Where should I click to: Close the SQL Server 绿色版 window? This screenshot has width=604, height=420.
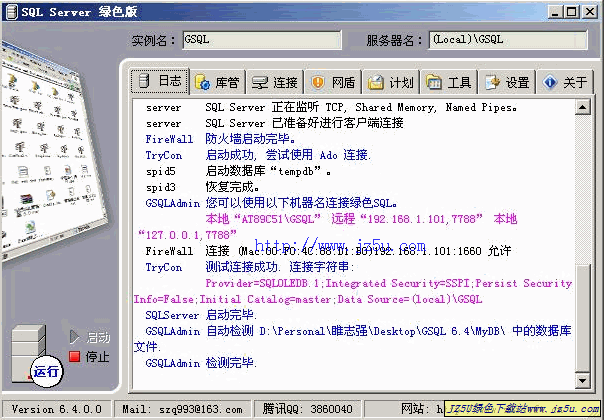(590, 12)
